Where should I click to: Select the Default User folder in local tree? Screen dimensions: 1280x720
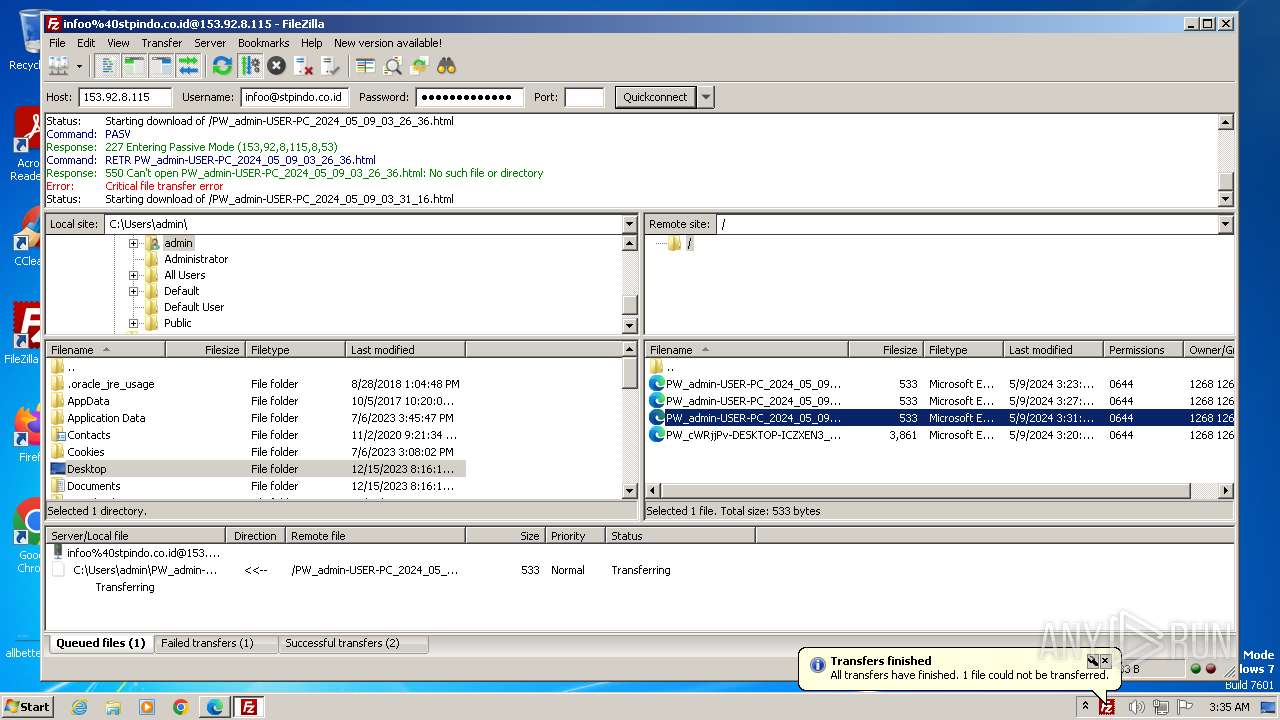click(194, 307)
